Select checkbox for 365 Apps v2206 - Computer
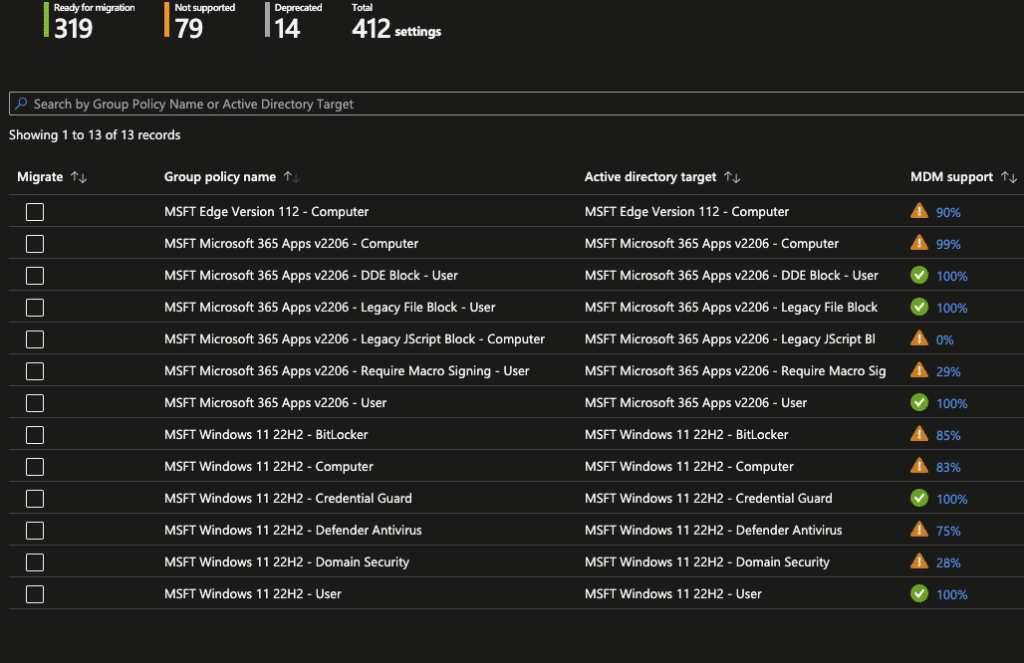 (35, 244)
